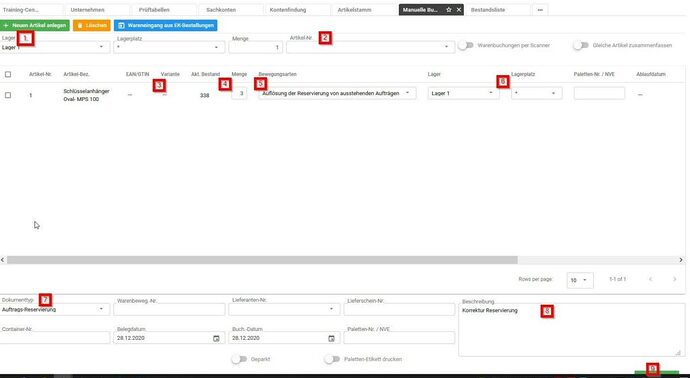This screenshot has width=690, height=378.
Task: Switch to the Bestandsliste tab
Action: click(498, 10)
